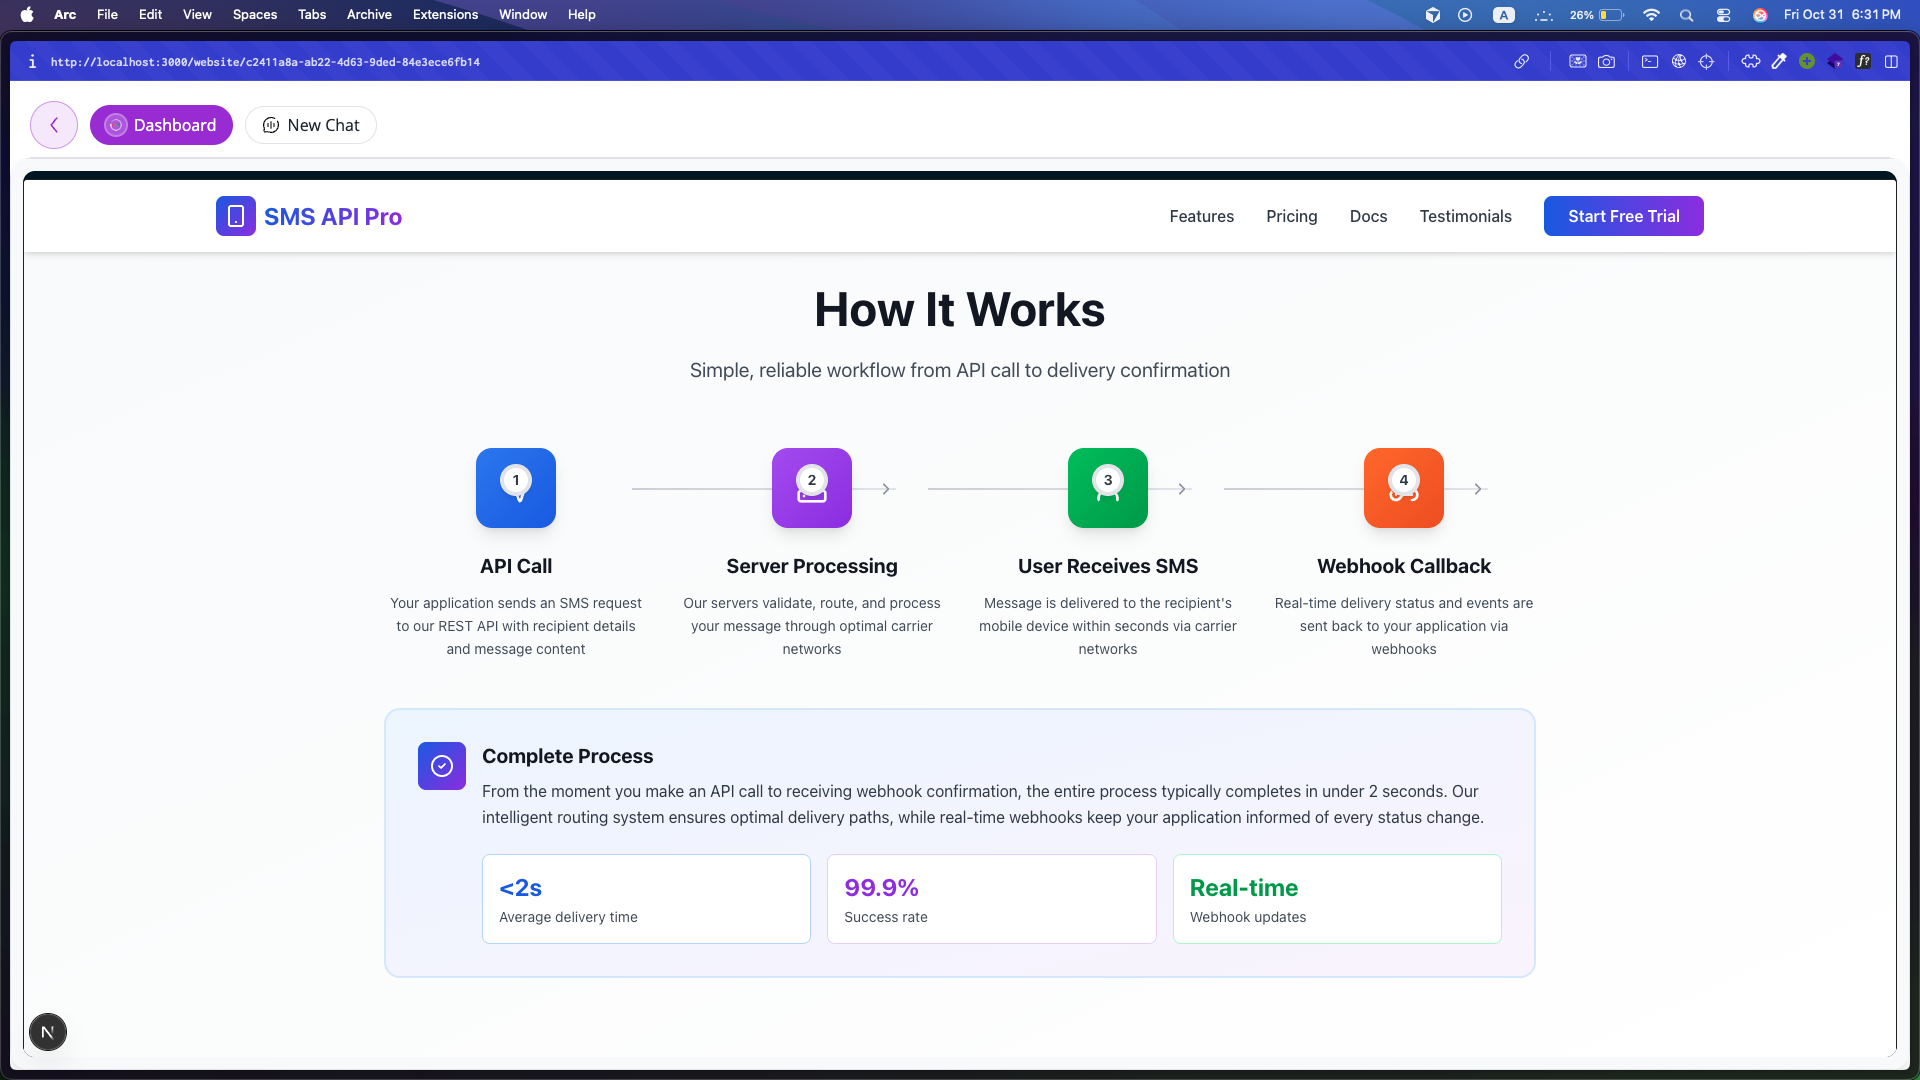Open the Dashboard button
This screenshot has height=1080, width=1920.
click(x=161, y=125)
